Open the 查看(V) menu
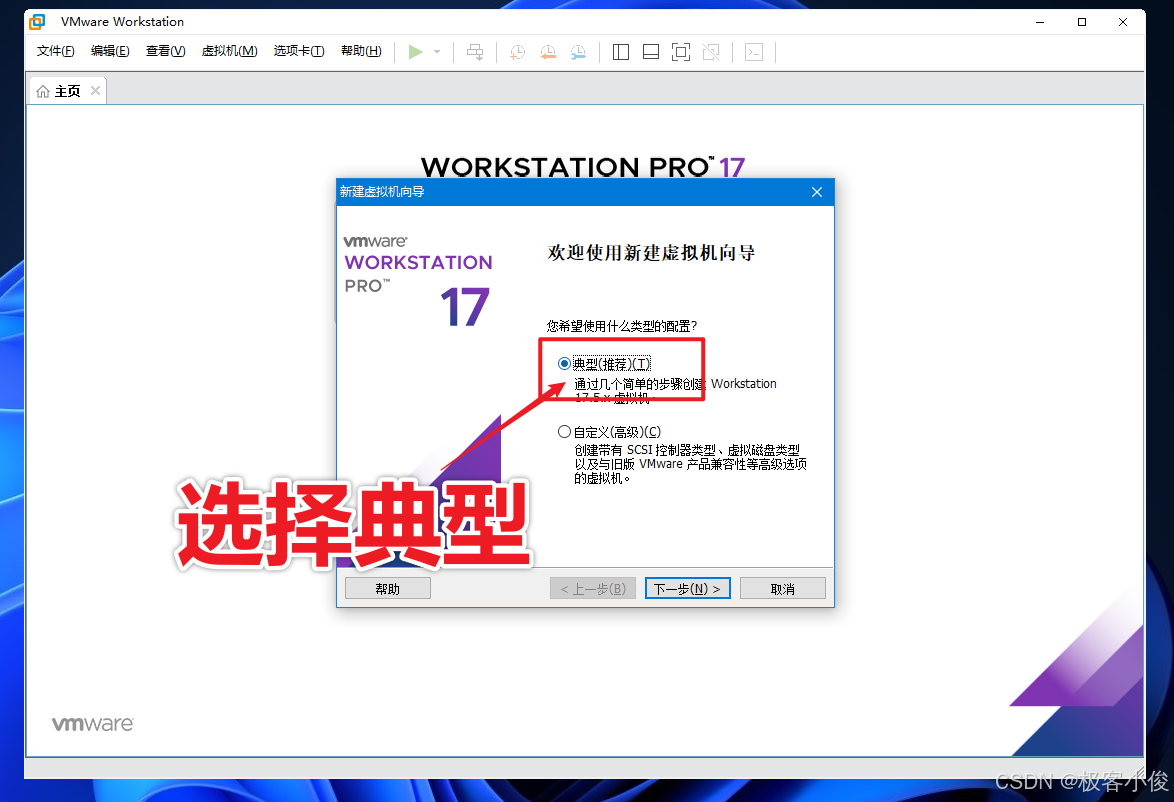 (x=165, y=51)
